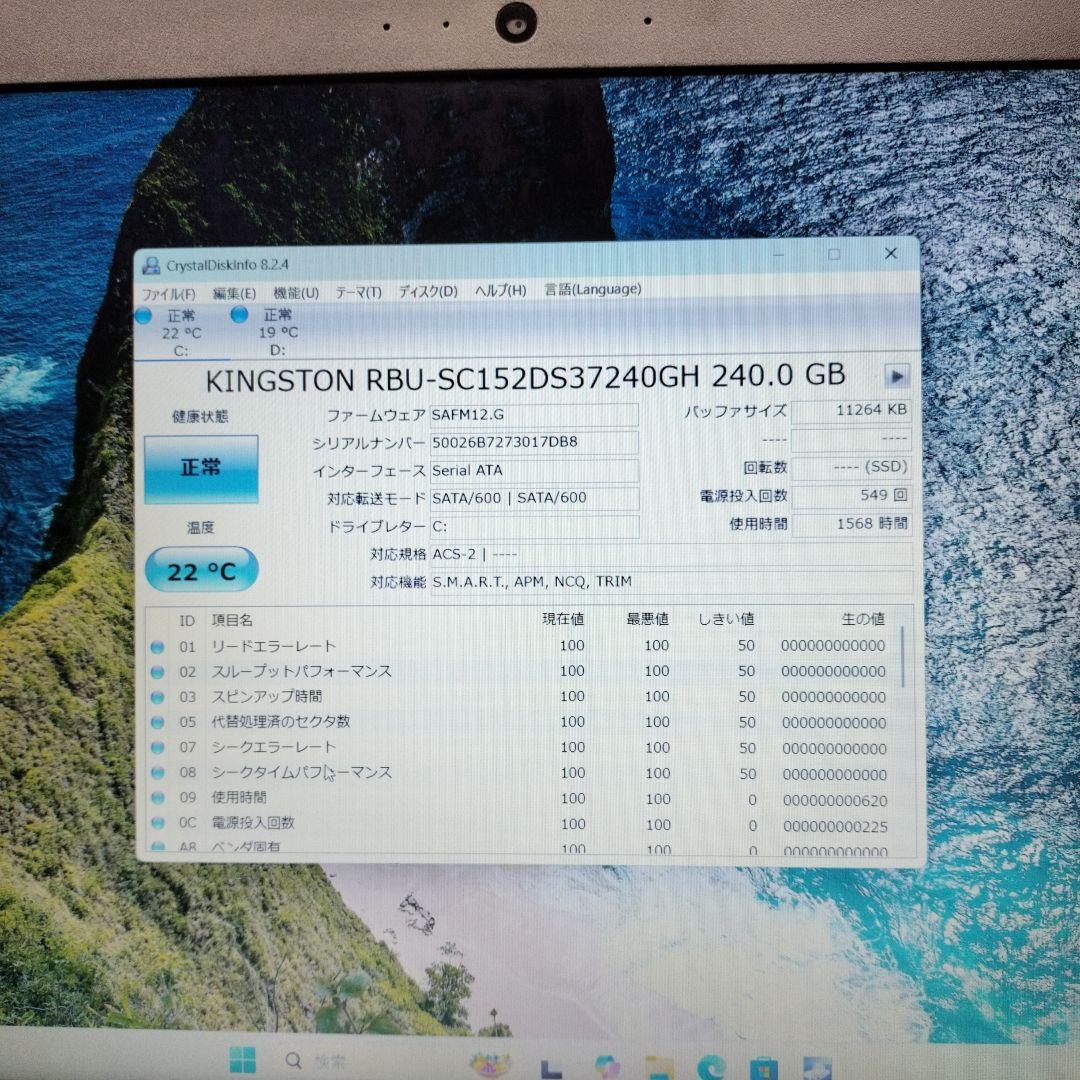Click raw value 000000000225
Image resolution: width=1080 pixels, height=1080 pixels.
coord(835,827)
